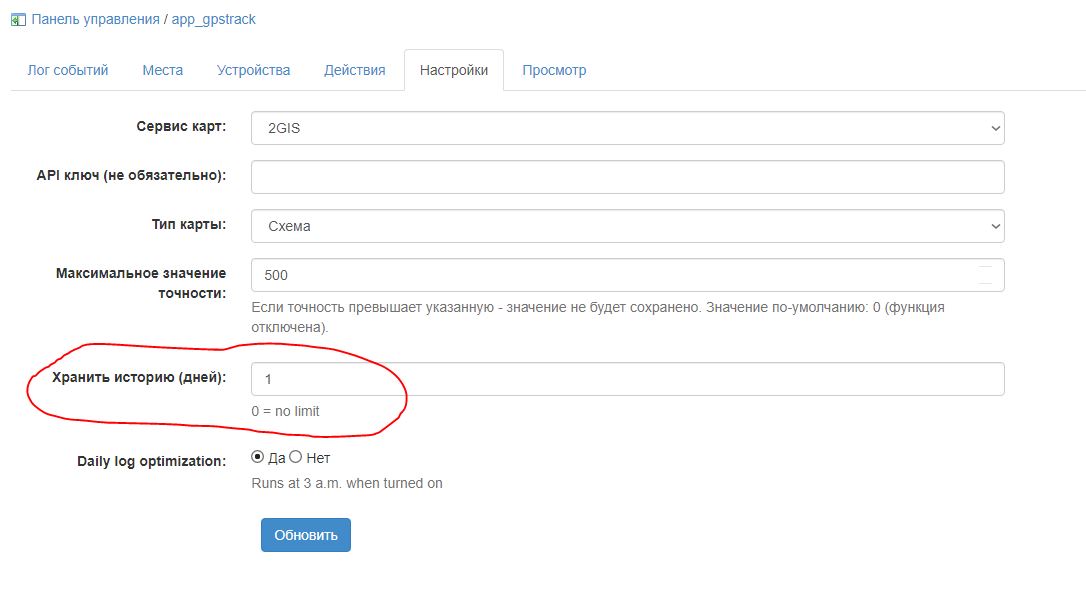Viewport: 1086px width, 600px height.
Task: Click the active Настройки tab
Action: point(454,71)
